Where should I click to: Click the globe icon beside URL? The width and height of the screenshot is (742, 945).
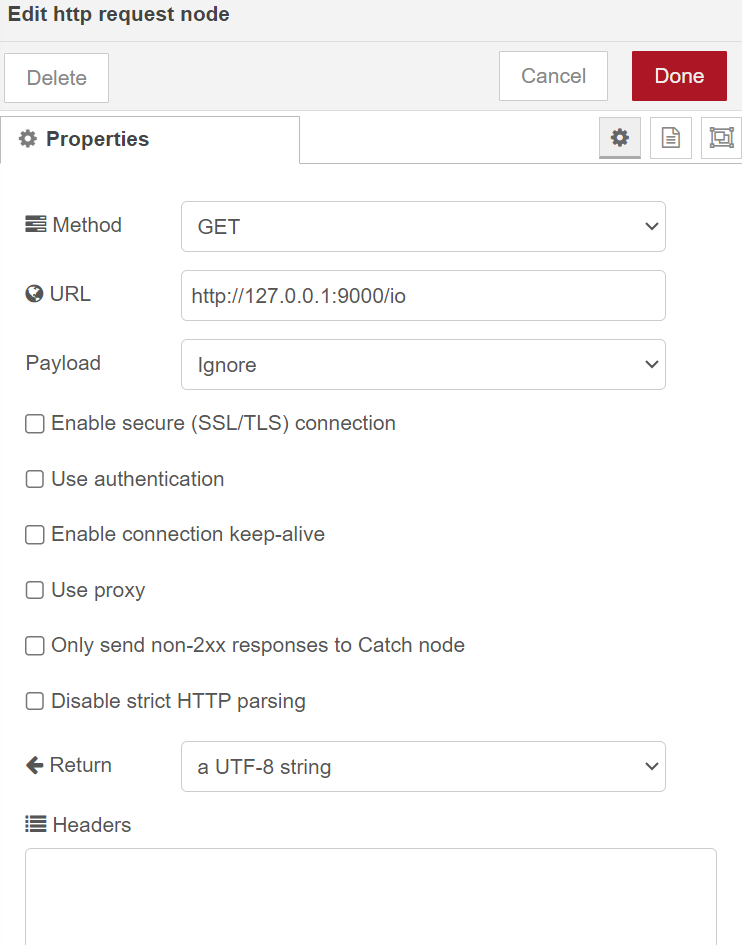[35, 294]
